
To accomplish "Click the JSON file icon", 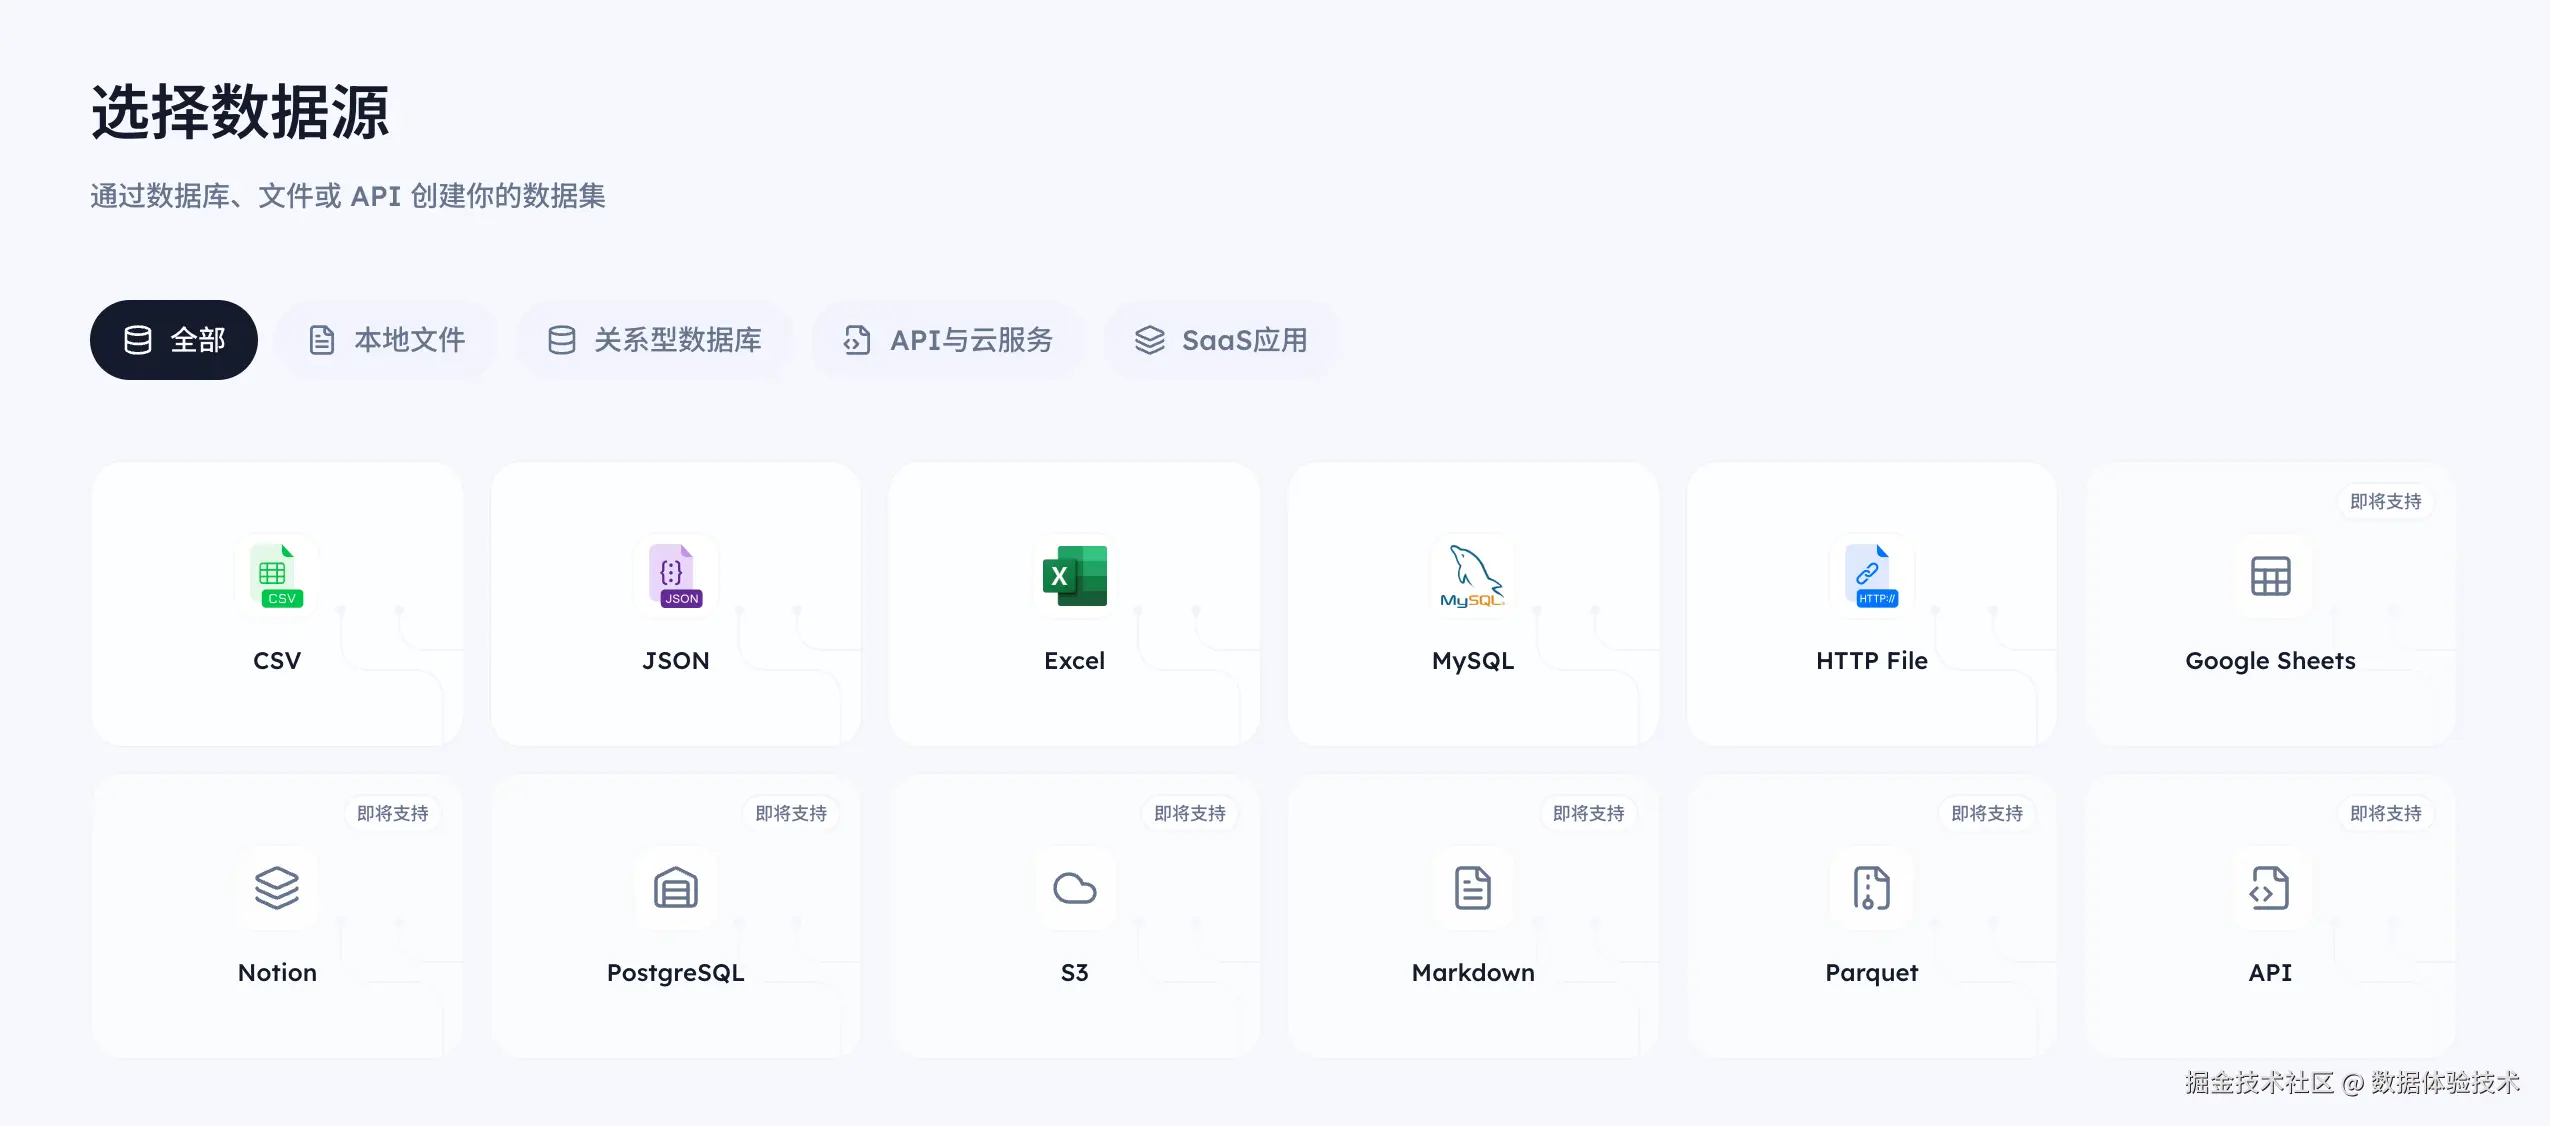I will click(676, 576).
